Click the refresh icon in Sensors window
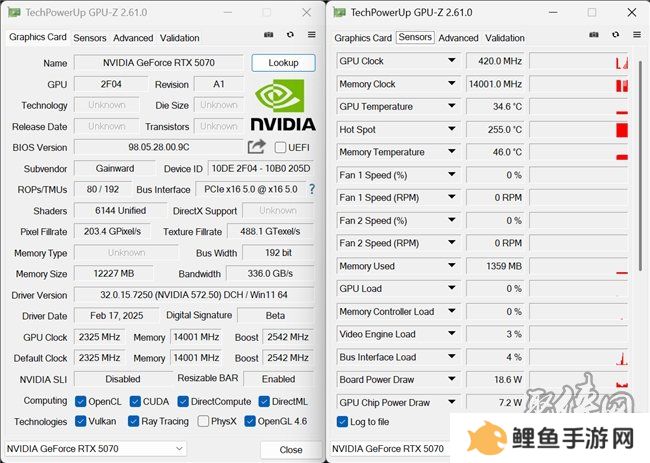This screenshot has width=650, height=463. tap(616, 35)
